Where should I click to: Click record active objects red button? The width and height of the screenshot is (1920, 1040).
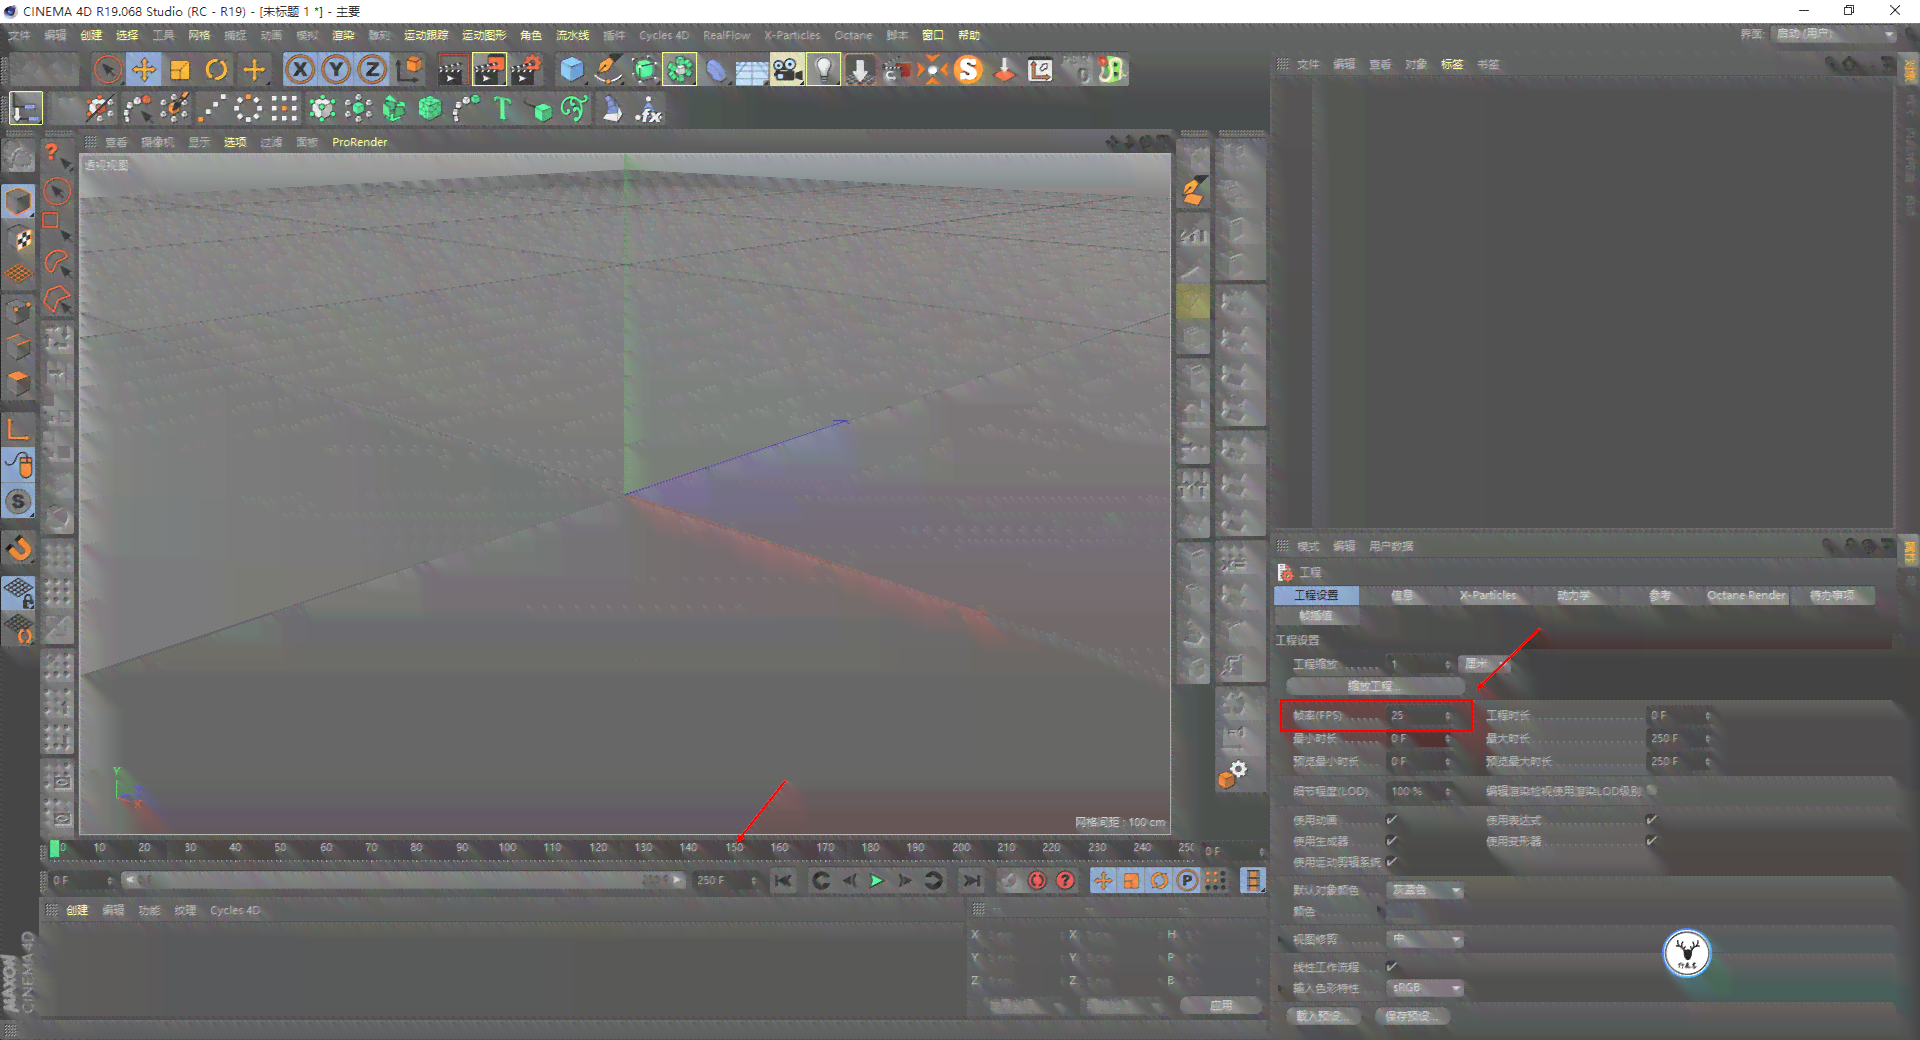[1009, 881]
